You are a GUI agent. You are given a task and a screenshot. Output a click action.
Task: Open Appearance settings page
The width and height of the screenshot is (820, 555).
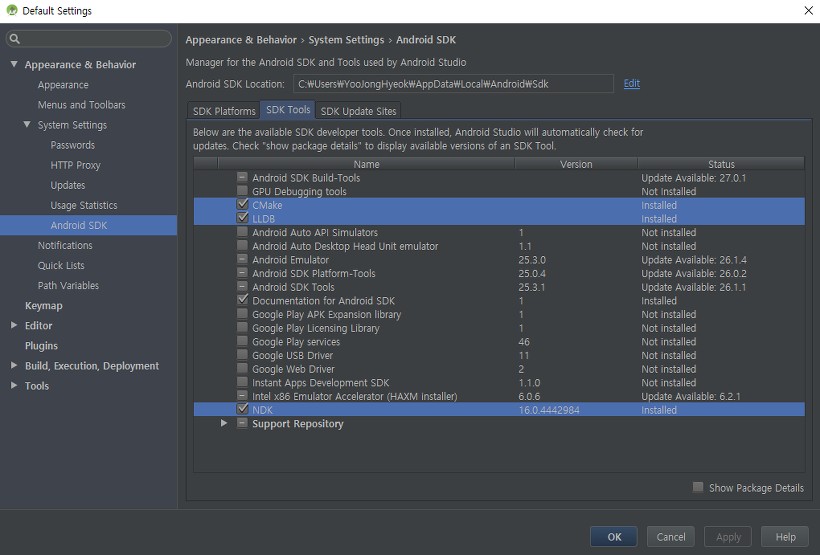tap(63, 85)
